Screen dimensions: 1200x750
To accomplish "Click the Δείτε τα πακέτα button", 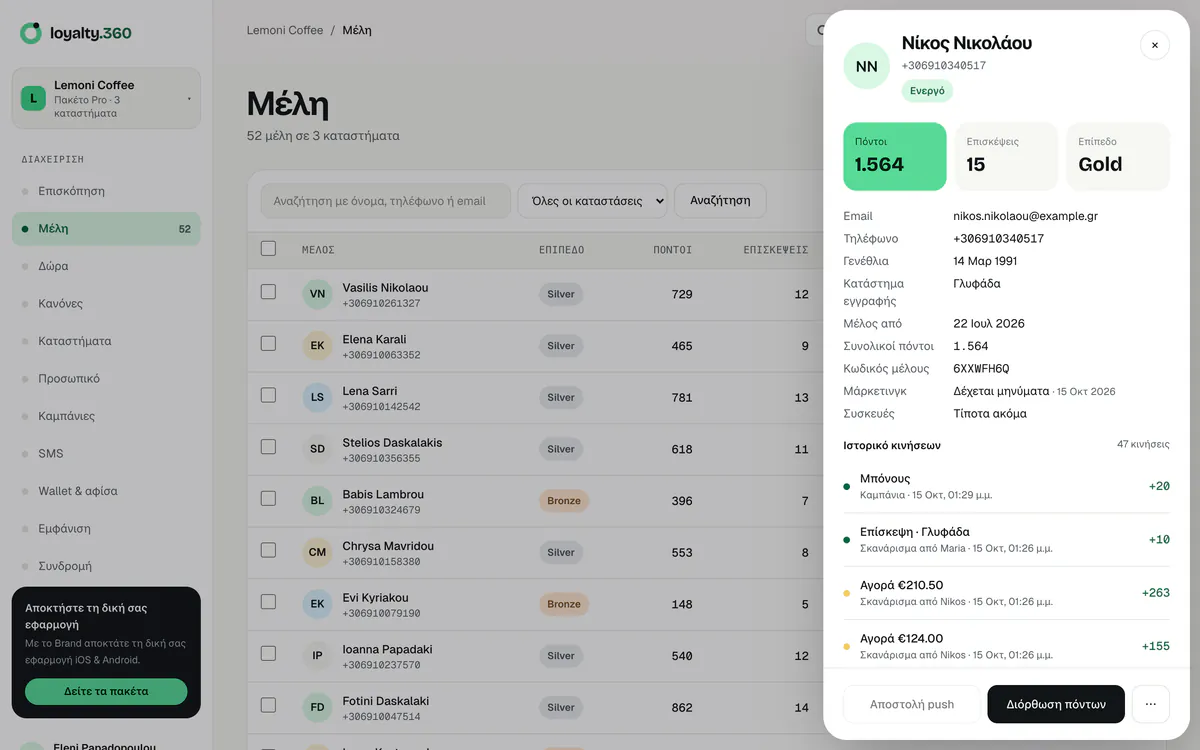I will coord(106,691).
